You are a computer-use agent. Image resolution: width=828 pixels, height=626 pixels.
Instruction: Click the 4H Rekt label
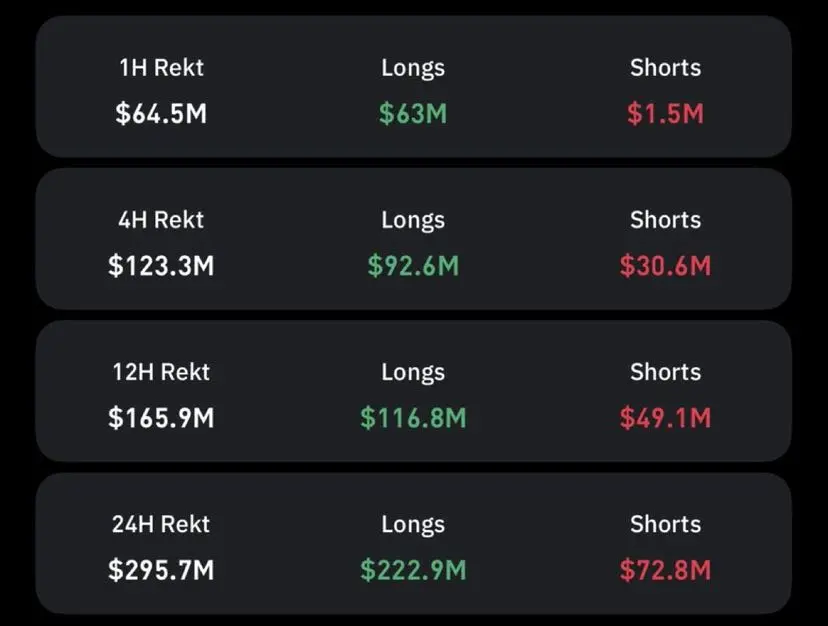click(x=161, y=220)
